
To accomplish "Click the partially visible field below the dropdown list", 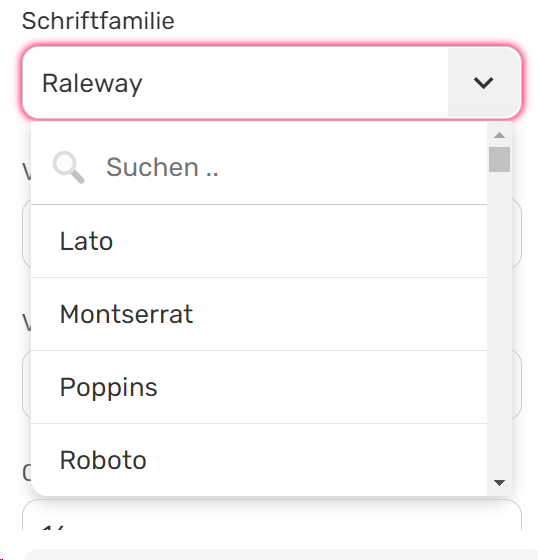I will 272,514.
